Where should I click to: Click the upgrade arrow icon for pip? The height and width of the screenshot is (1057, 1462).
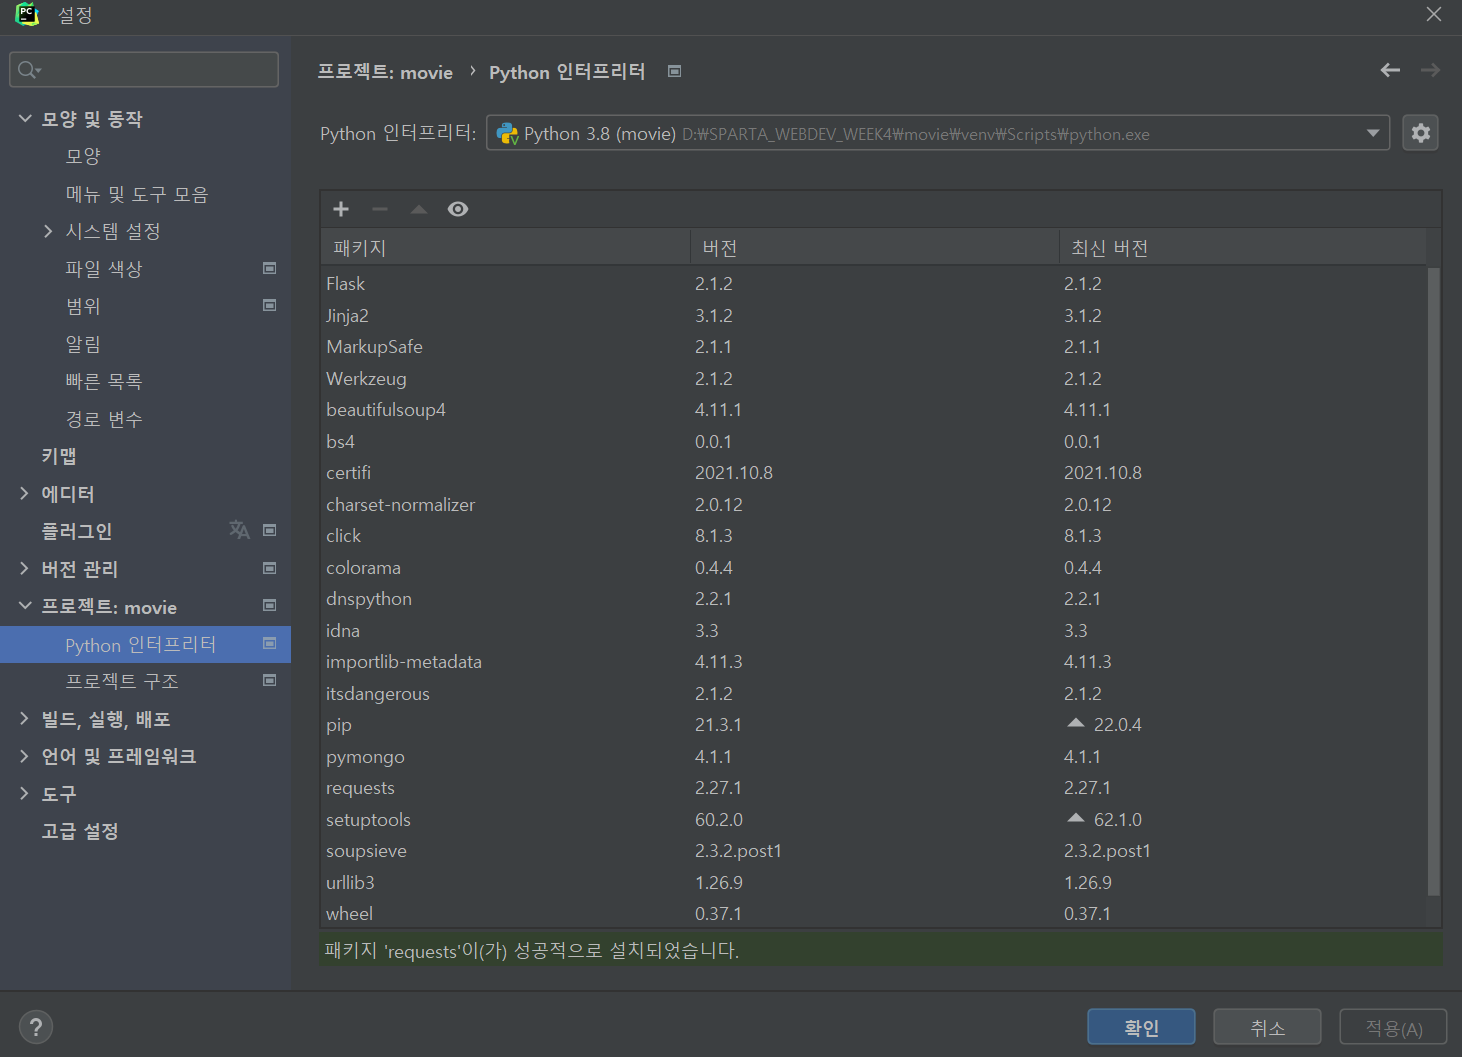click(1076, 723)
